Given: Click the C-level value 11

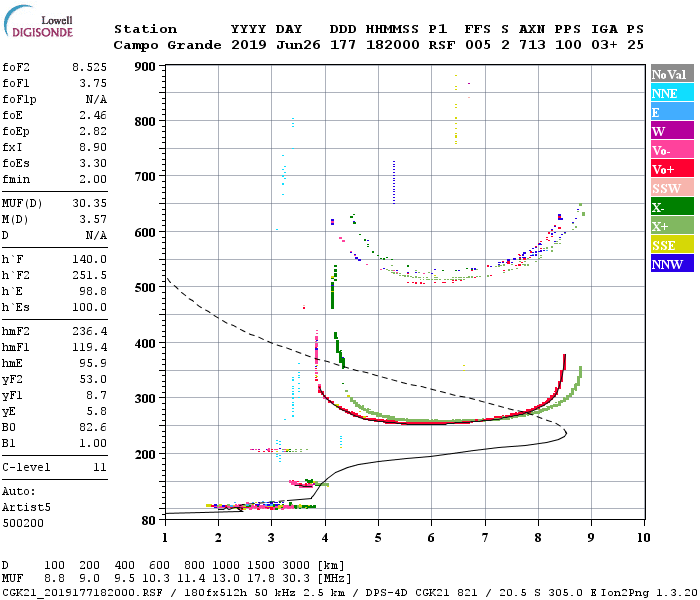Looking at the screenshot, I should (100, 468).
